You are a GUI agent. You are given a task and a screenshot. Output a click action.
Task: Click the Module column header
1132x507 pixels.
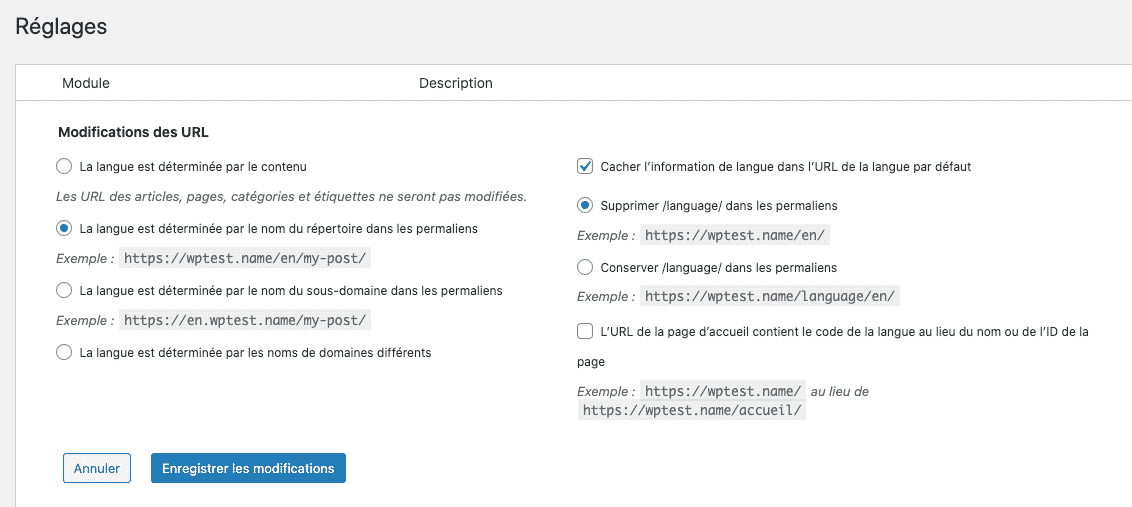click(86, 83)
